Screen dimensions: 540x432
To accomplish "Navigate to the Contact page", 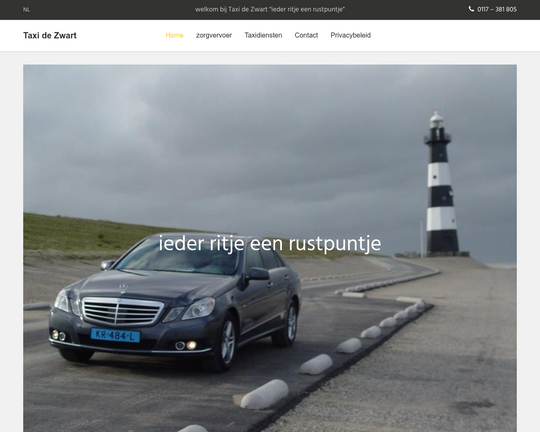I will [x=306, y=35].
